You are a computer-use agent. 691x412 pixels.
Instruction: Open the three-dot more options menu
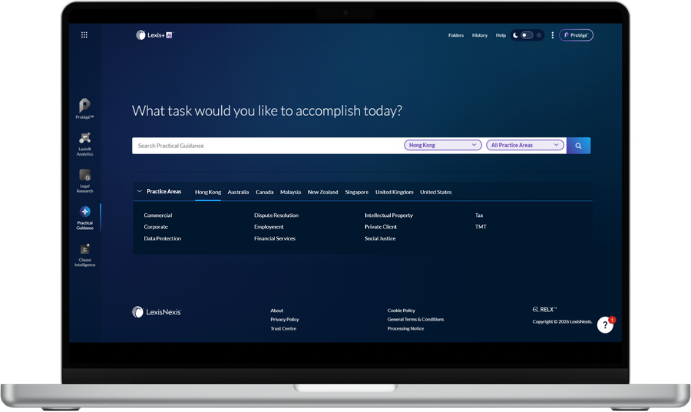[x=552, y=35]
